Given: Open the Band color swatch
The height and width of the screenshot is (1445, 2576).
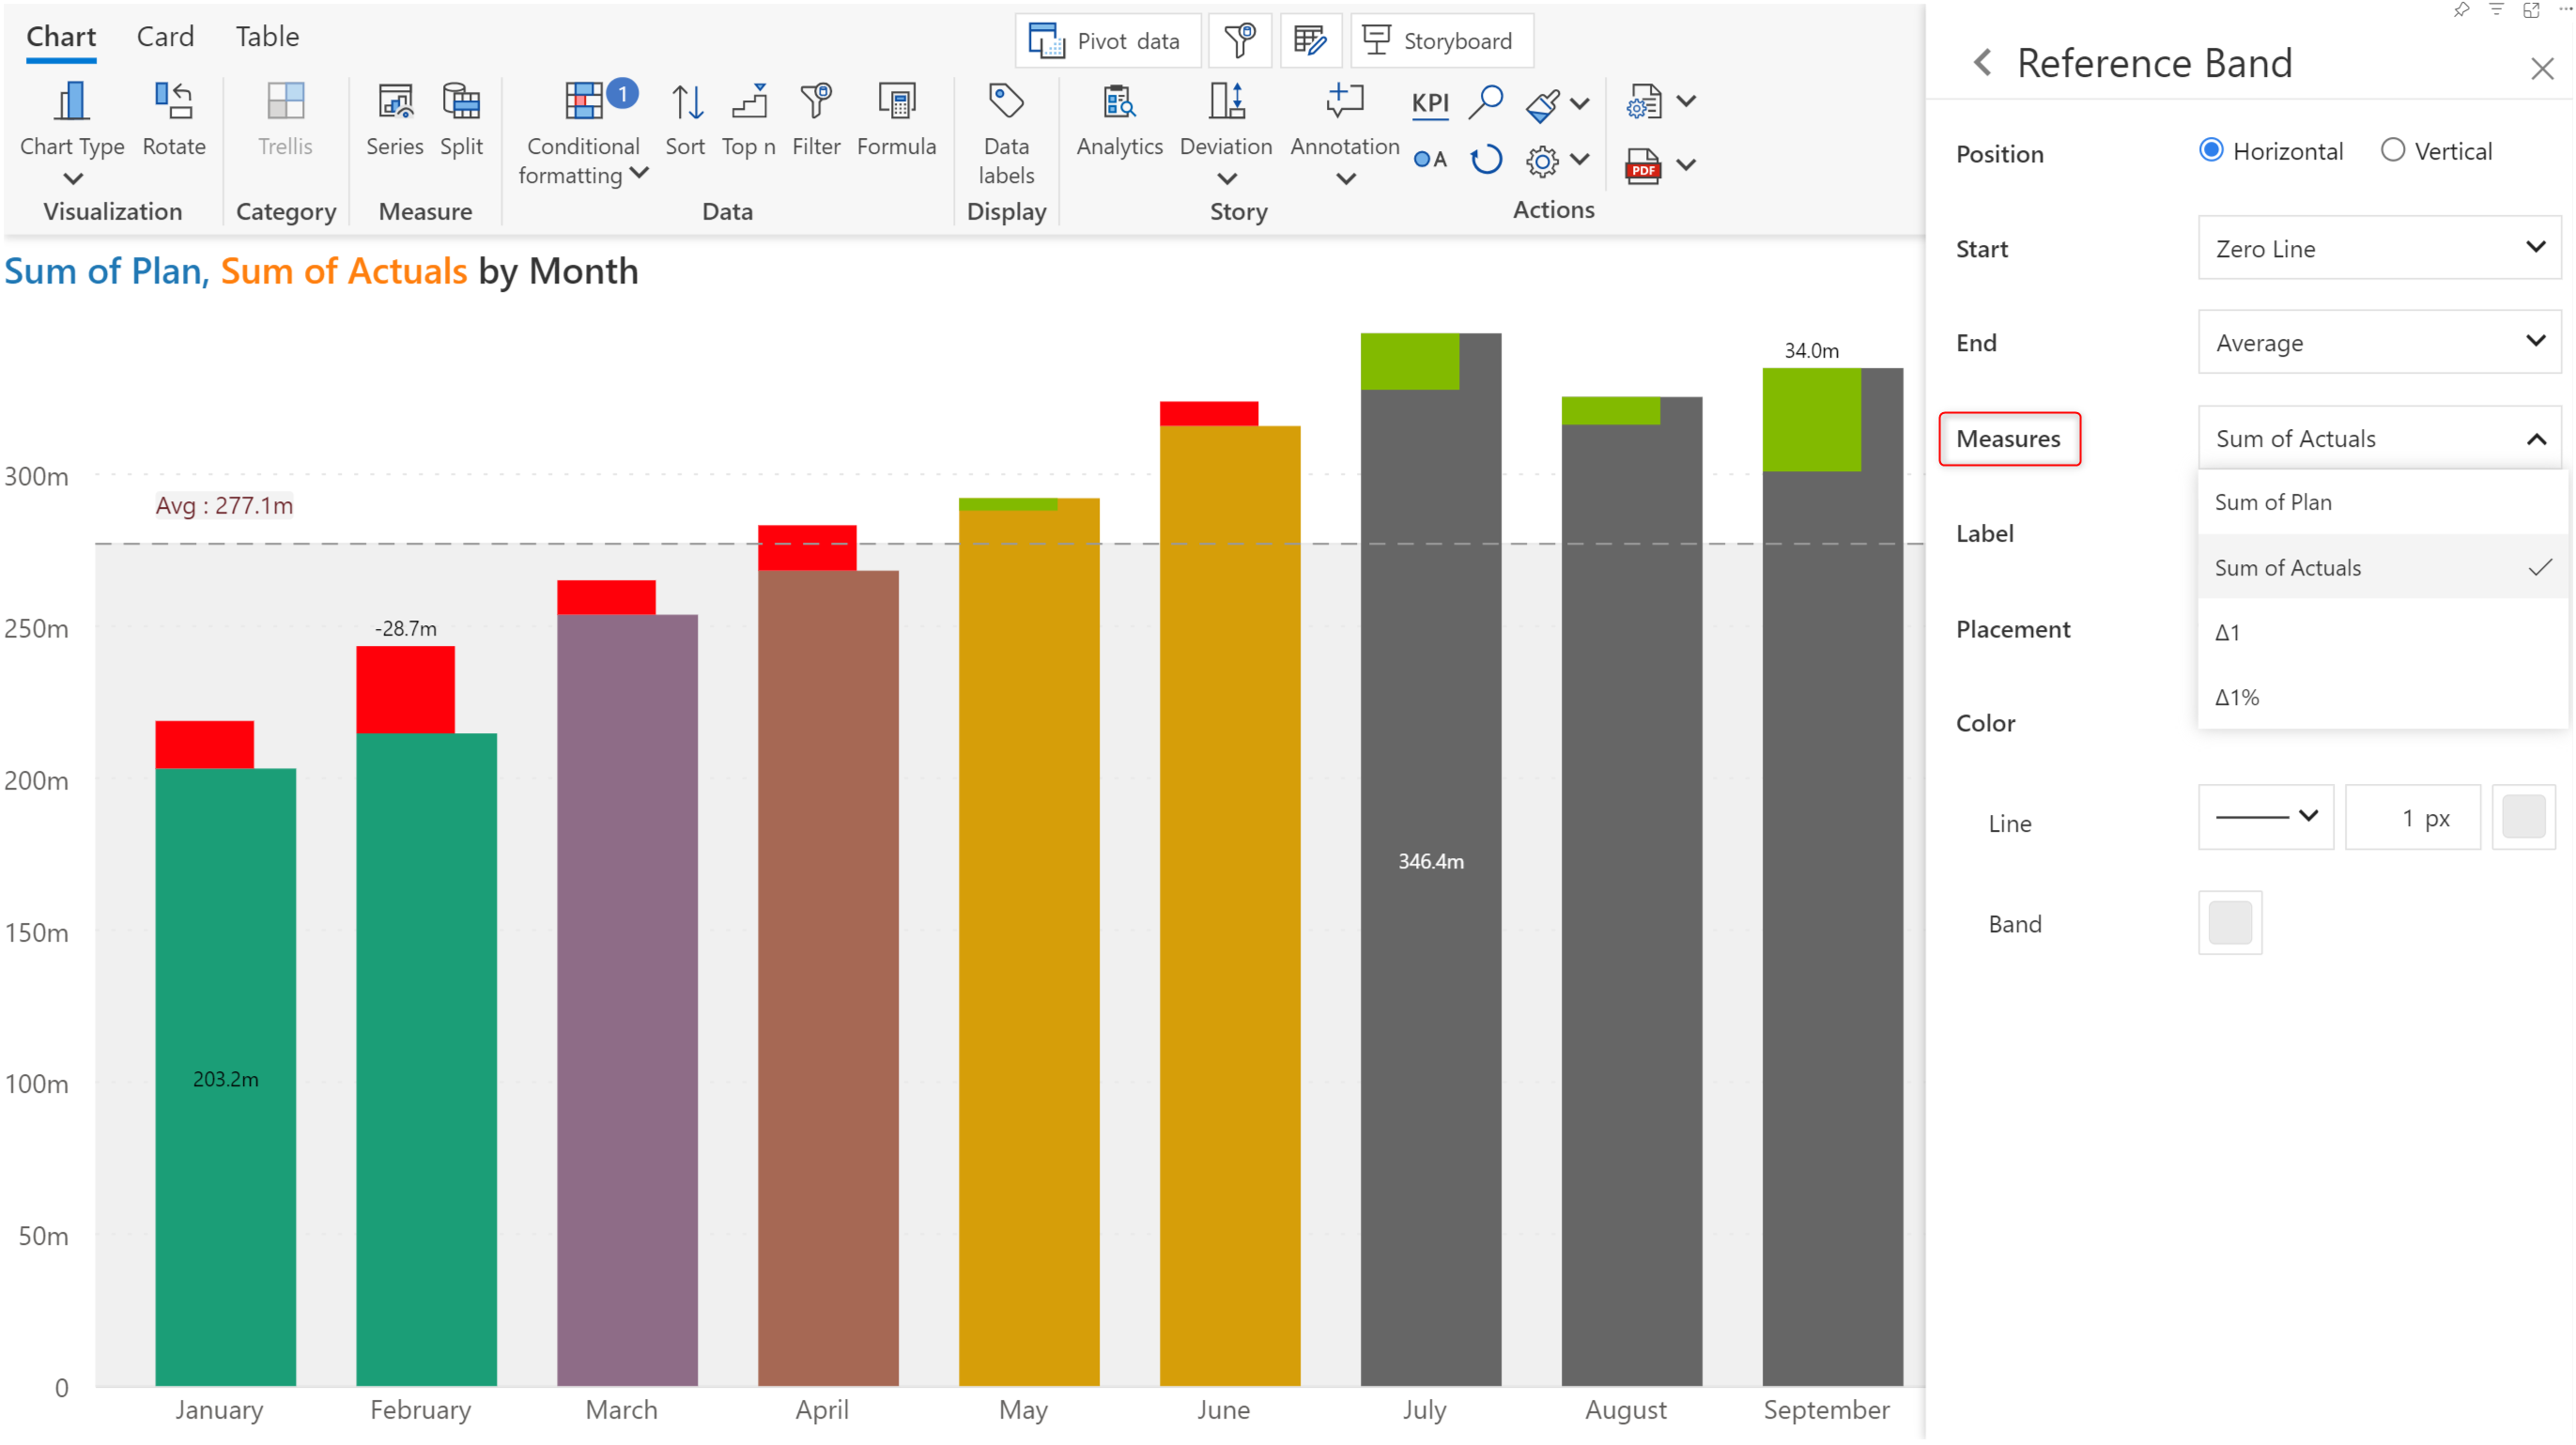Looking at the screenshot, I should point(2229,923).
